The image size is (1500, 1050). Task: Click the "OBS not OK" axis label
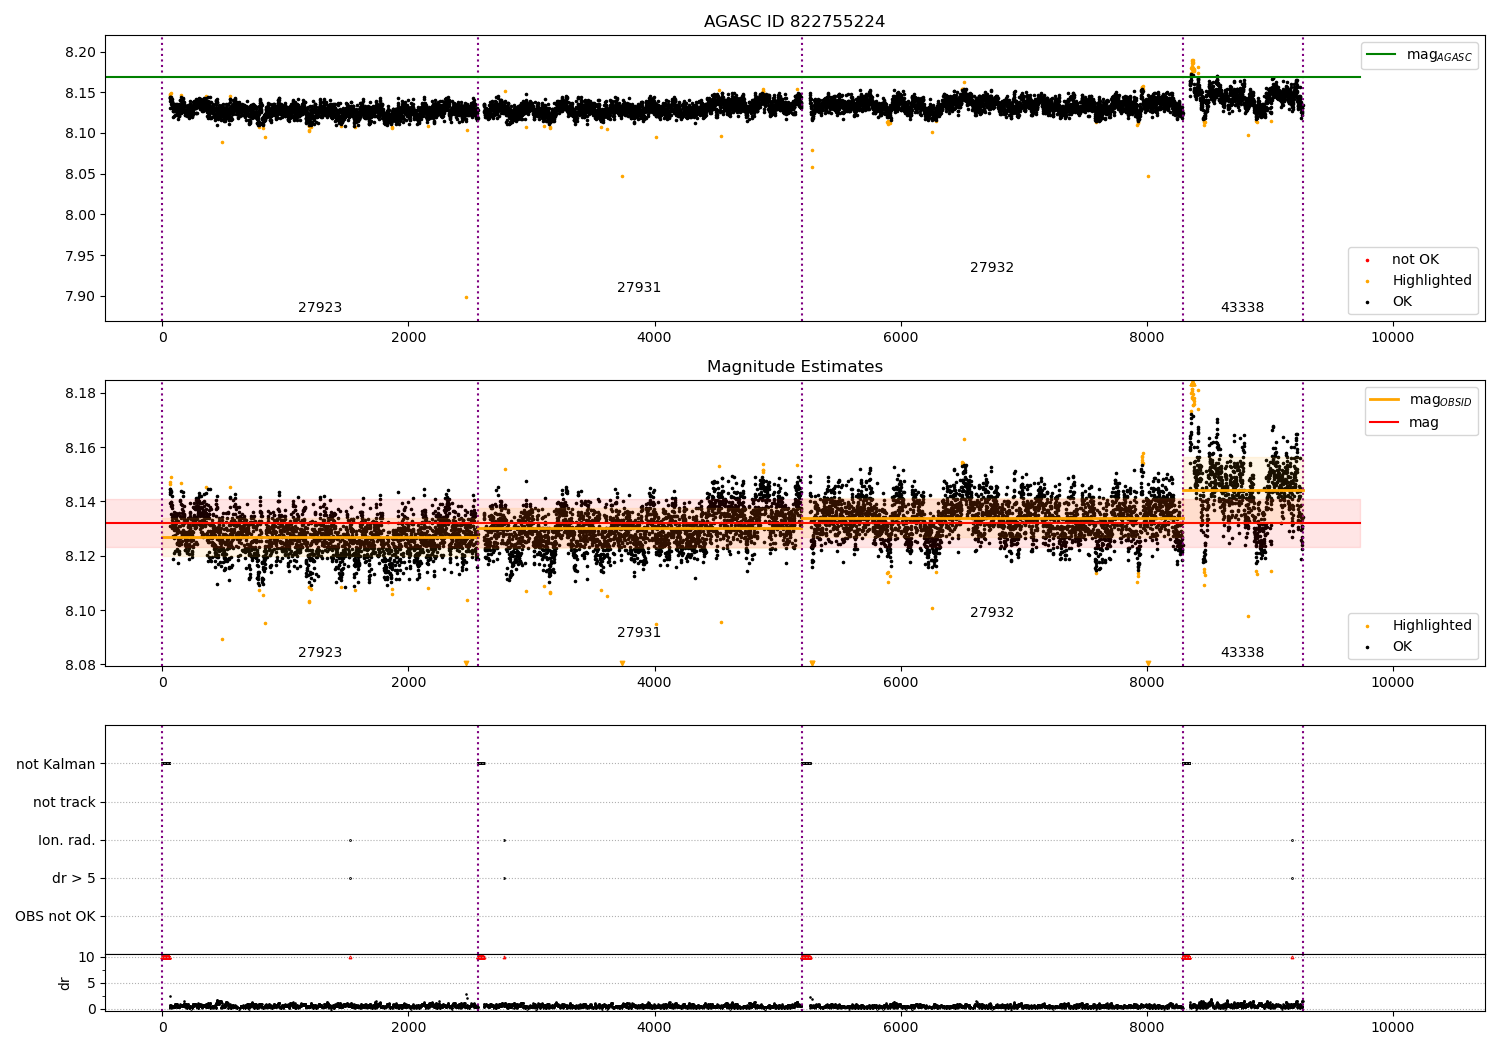55,916
